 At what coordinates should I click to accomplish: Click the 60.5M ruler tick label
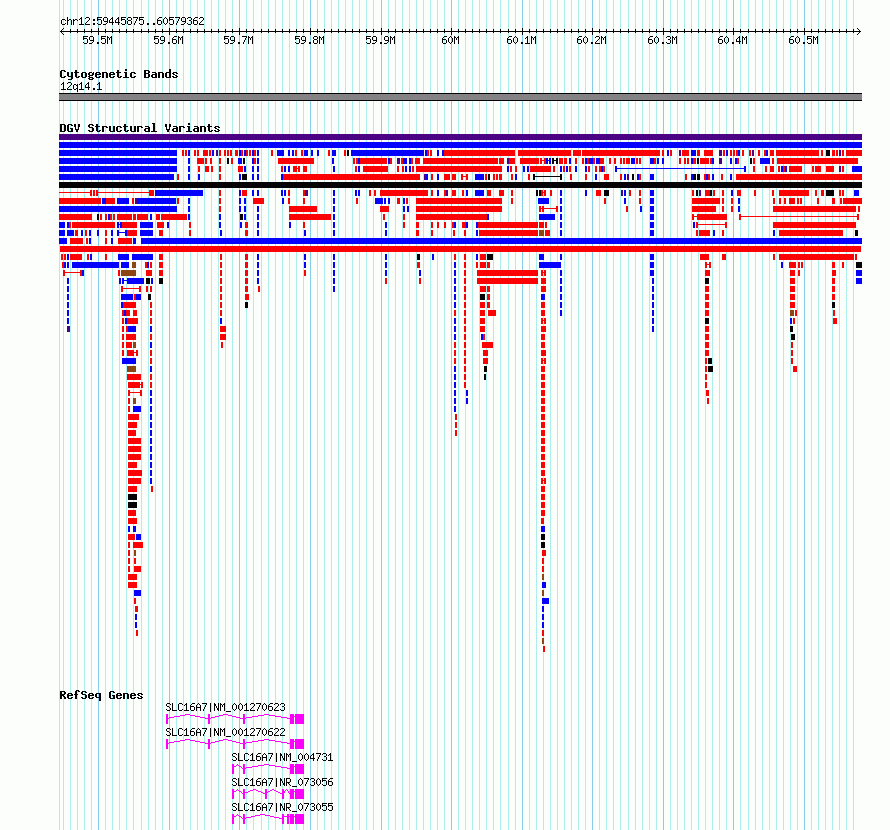[x=803, y=40]
